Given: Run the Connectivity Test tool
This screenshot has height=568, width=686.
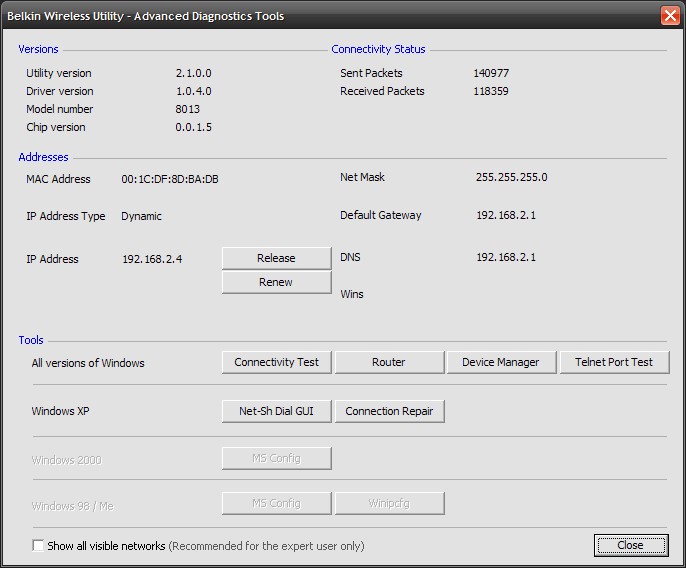Looking at the screenshot, I should [276, 362].
